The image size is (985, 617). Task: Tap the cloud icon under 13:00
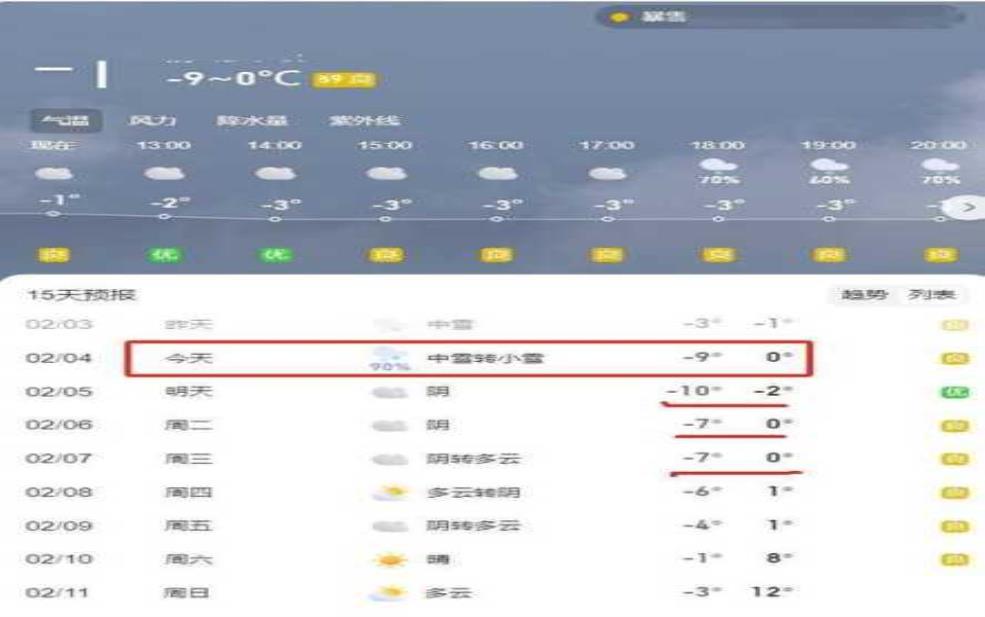click(164, 173)
